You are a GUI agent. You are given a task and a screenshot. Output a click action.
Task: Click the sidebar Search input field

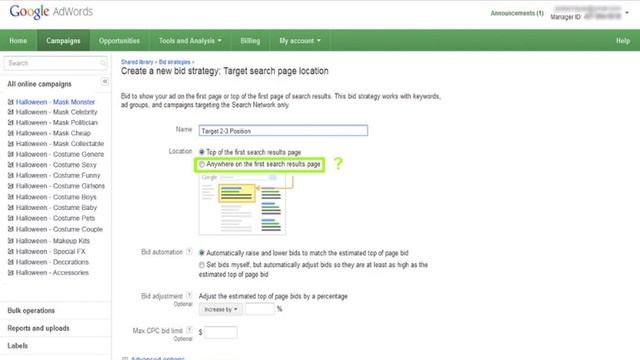[x=56, y=63]
